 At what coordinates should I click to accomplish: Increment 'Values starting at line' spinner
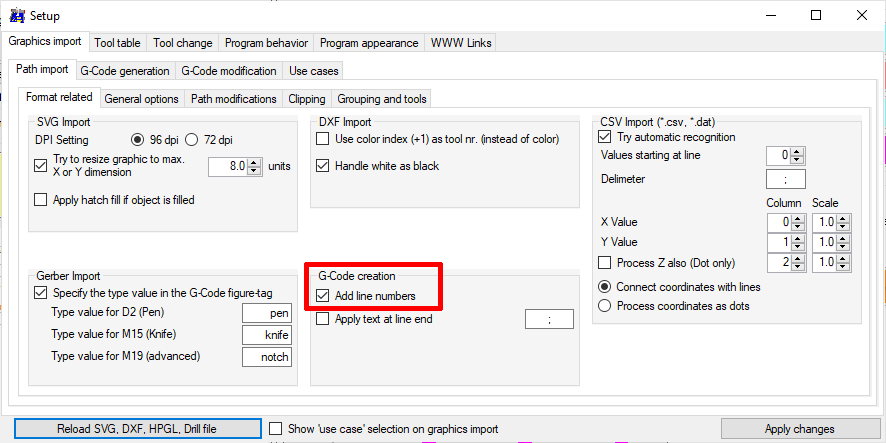click(798, 151)
